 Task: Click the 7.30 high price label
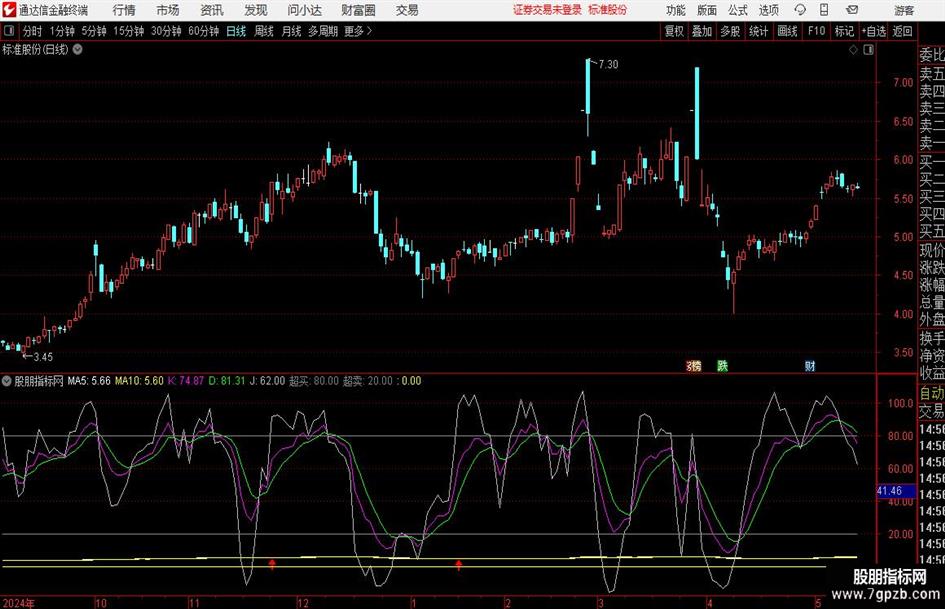607,64
